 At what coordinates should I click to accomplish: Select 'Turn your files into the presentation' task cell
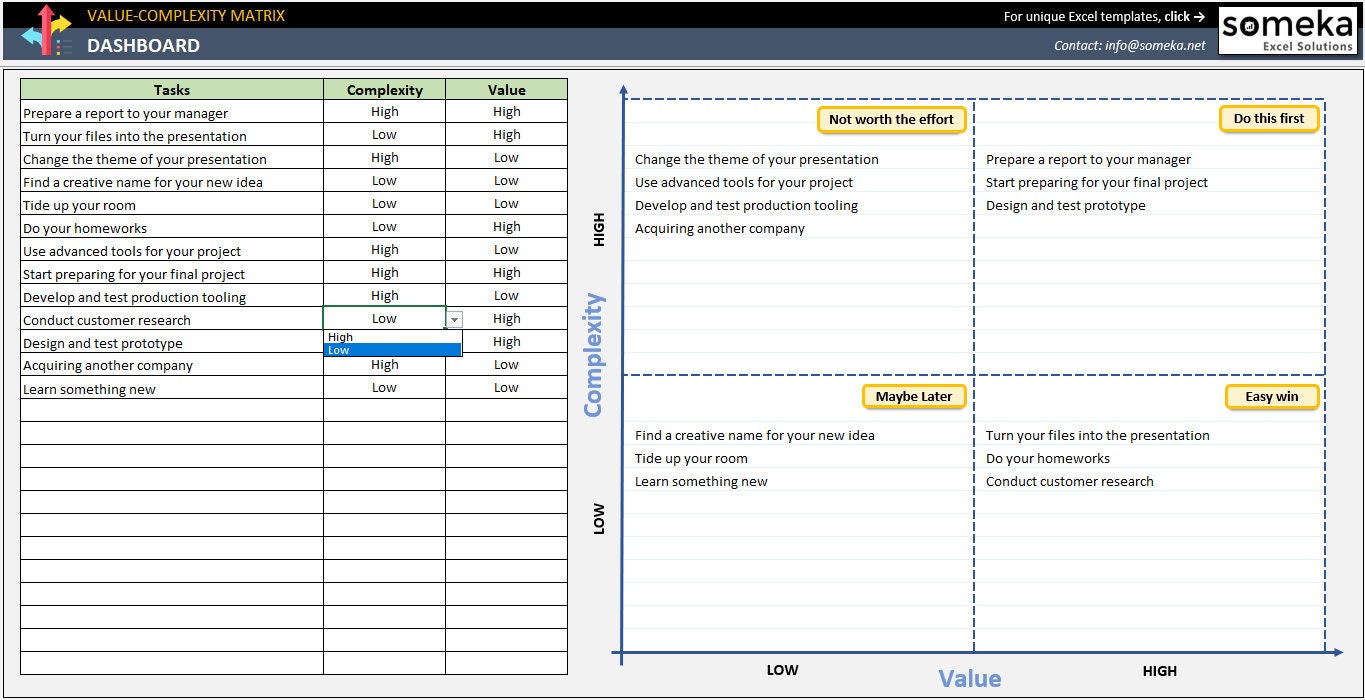pyautogui.click(x=172, y=135)
